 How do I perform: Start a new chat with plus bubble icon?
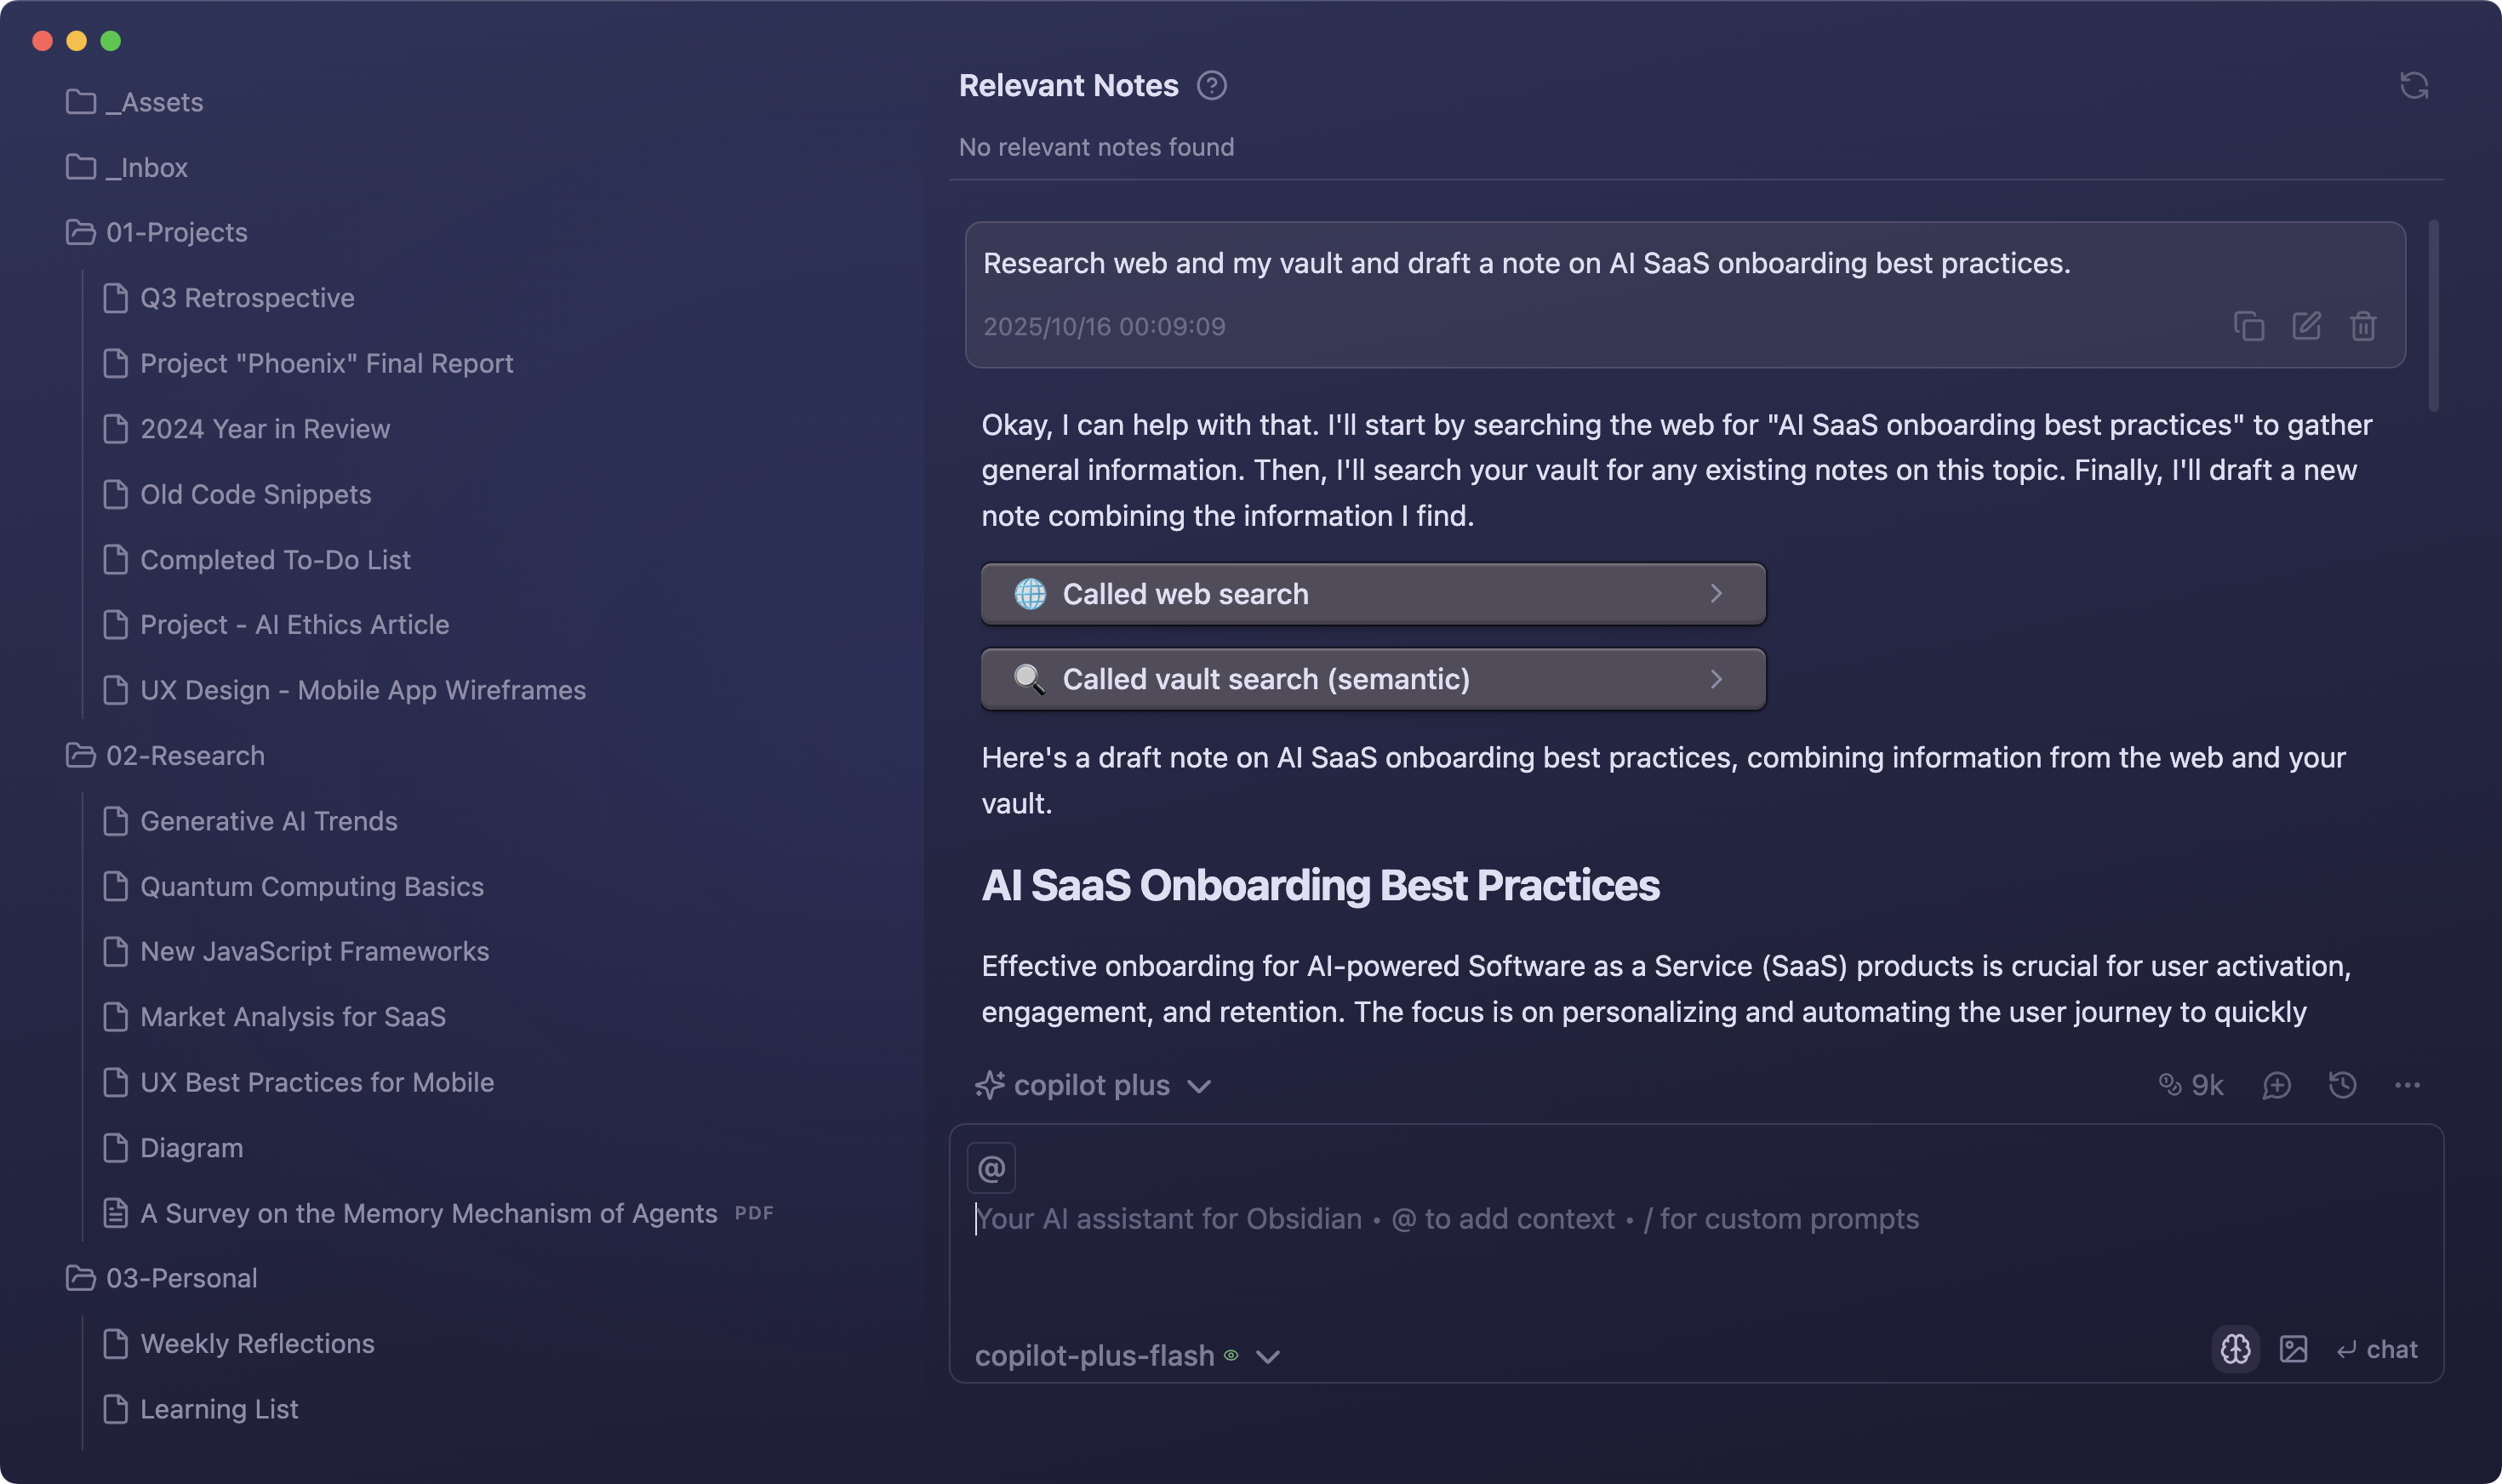point(2276,1085)
